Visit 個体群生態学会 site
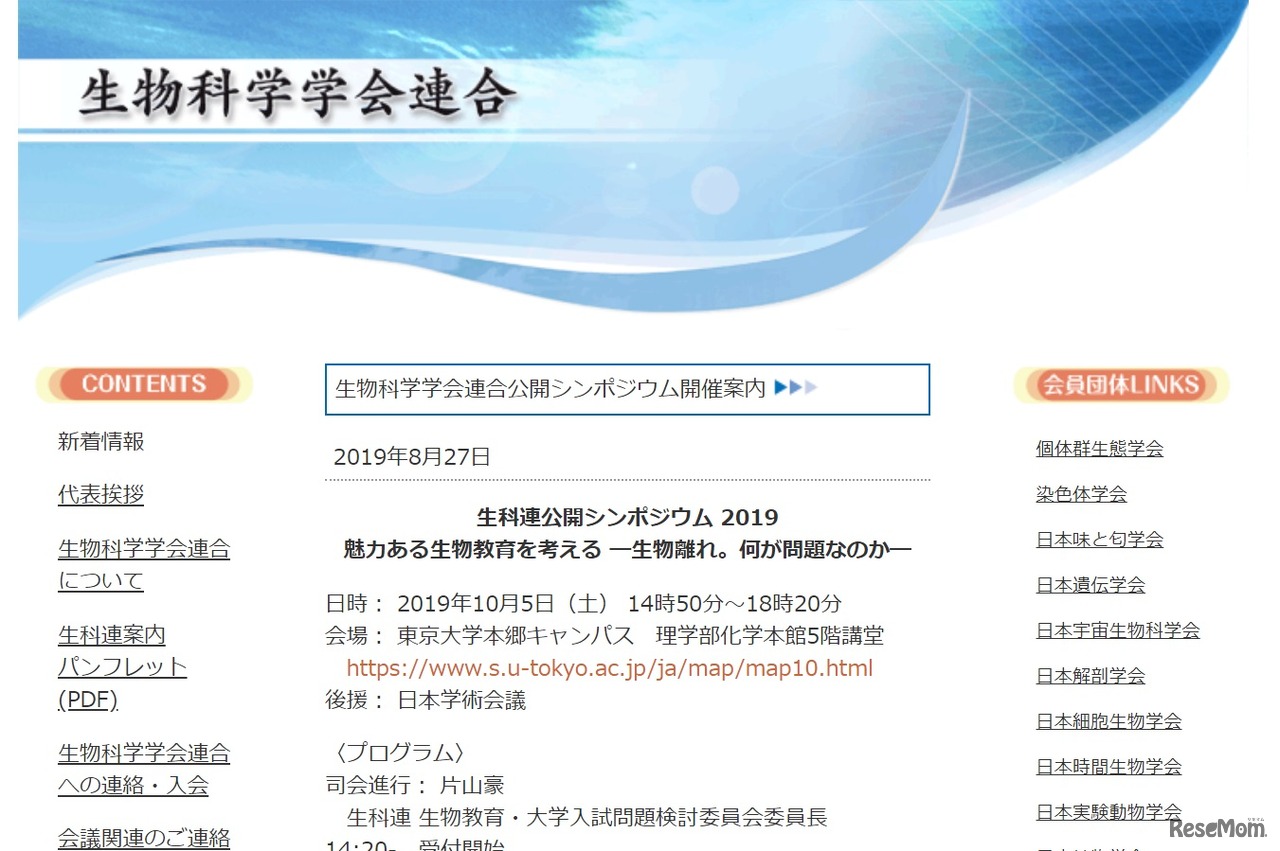1280x851 pixels. (1099, 448)
